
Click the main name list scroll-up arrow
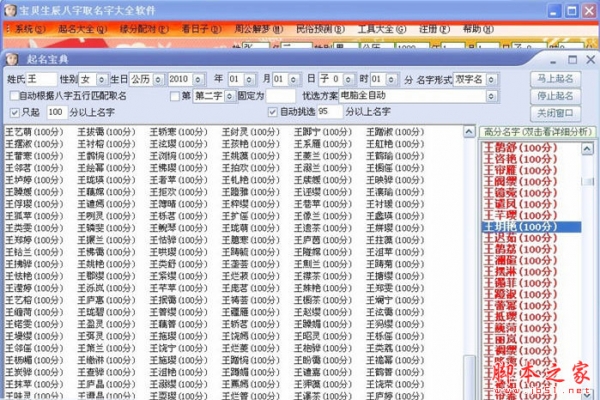point(469,132)
